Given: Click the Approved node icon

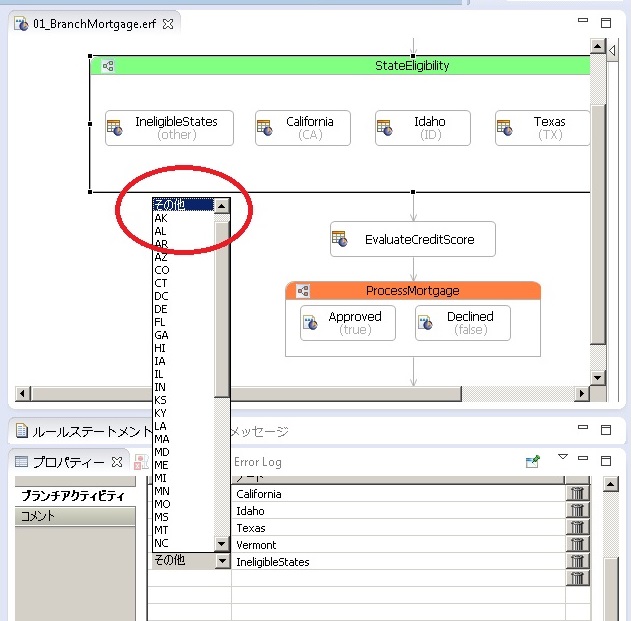Looking at the screenshot, I should 310,322.
